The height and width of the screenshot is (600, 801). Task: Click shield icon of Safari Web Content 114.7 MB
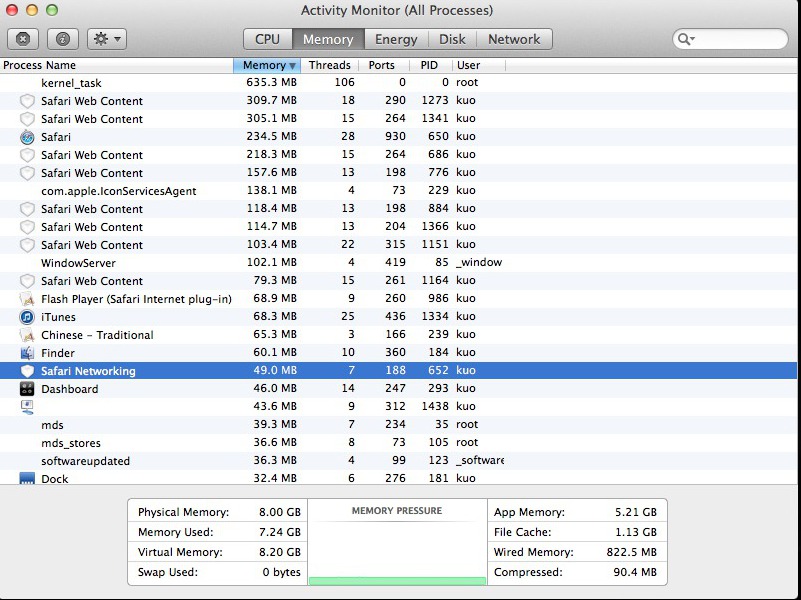coord(27,227)
